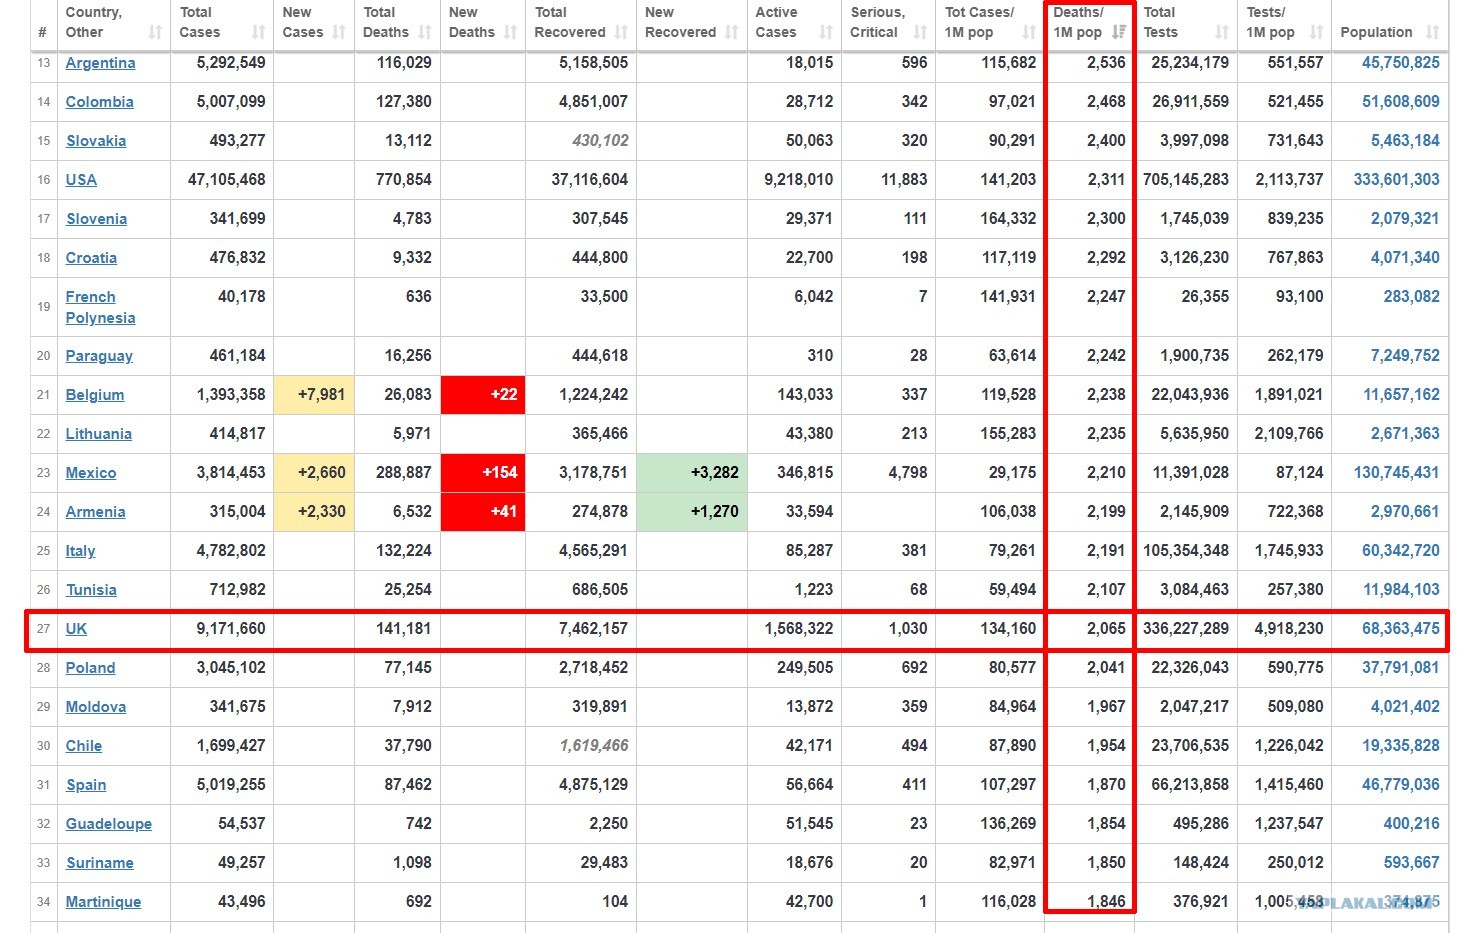
Task: Sort by Serious, Critical column arrows
Action: coord(920,32)
